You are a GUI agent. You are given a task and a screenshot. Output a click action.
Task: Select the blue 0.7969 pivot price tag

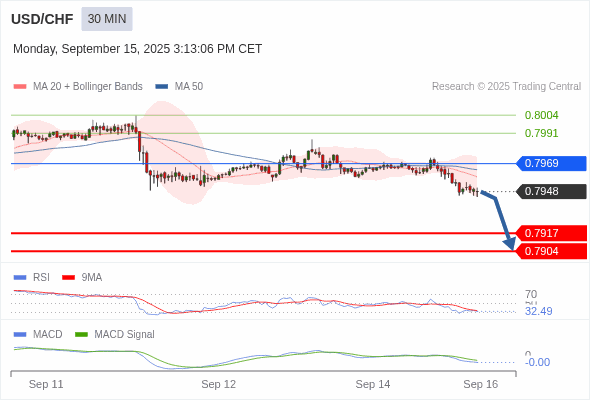click(x=551, y=163)
